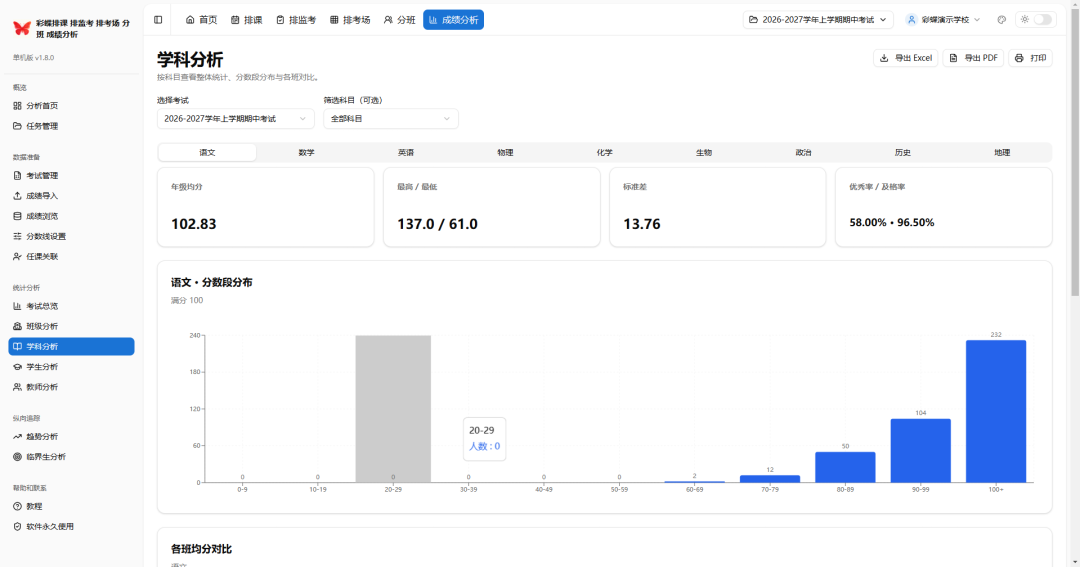Open 分数线设置 in the sidebar
Image resolution: width=1080 pixels, height=567 pixels.
[x=46, y=236]
